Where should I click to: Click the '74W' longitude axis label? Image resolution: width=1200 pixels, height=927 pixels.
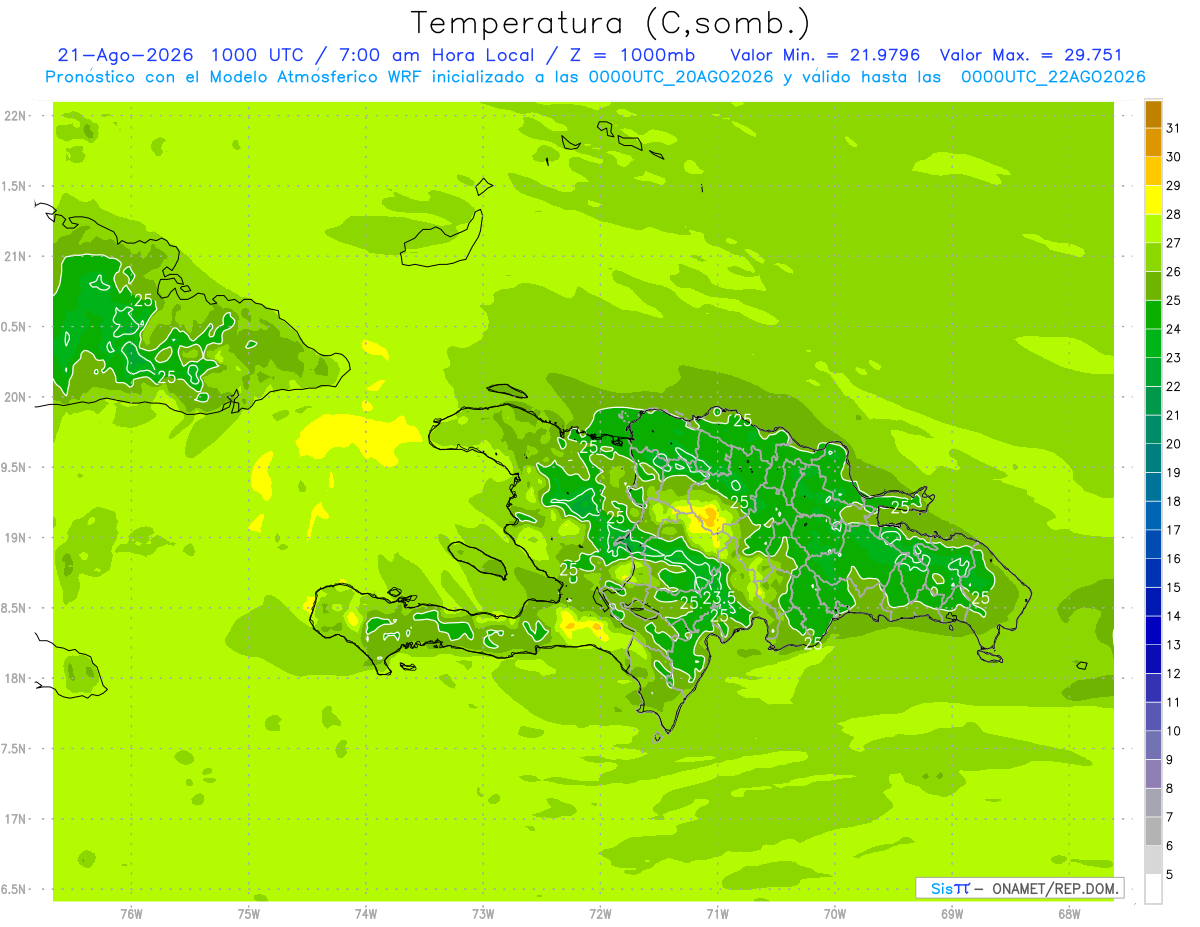click(365, 914)
